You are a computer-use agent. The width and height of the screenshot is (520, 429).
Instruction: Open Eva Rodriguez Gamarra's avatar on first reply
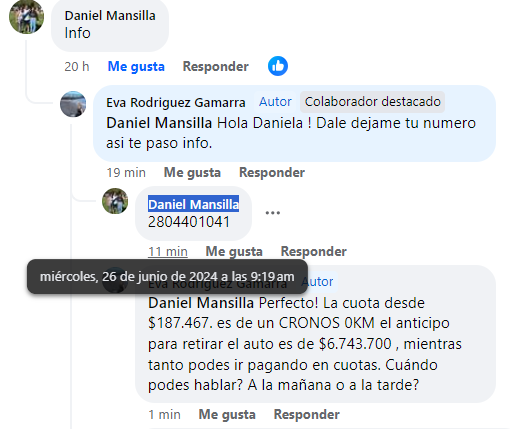click(x=73, y=104)
